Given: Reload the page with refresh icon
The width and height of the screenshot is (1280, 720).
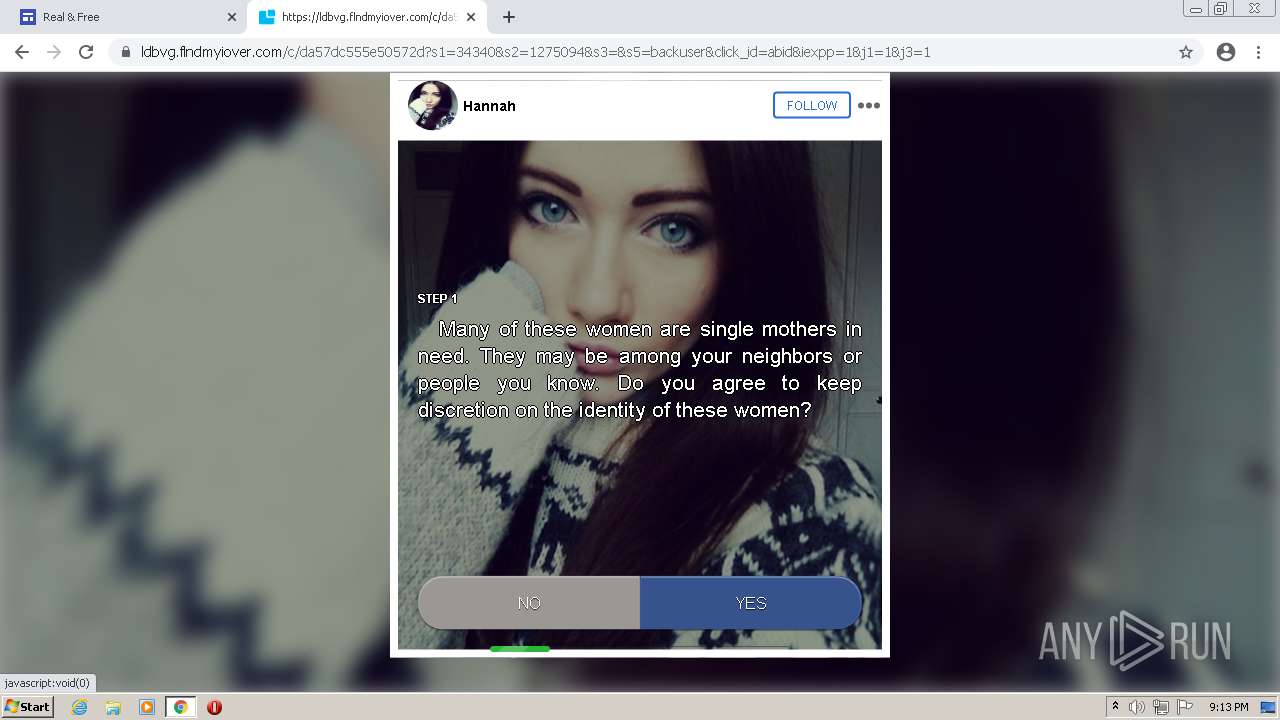Looking at the screenshot, I should (x=86, y=52).
